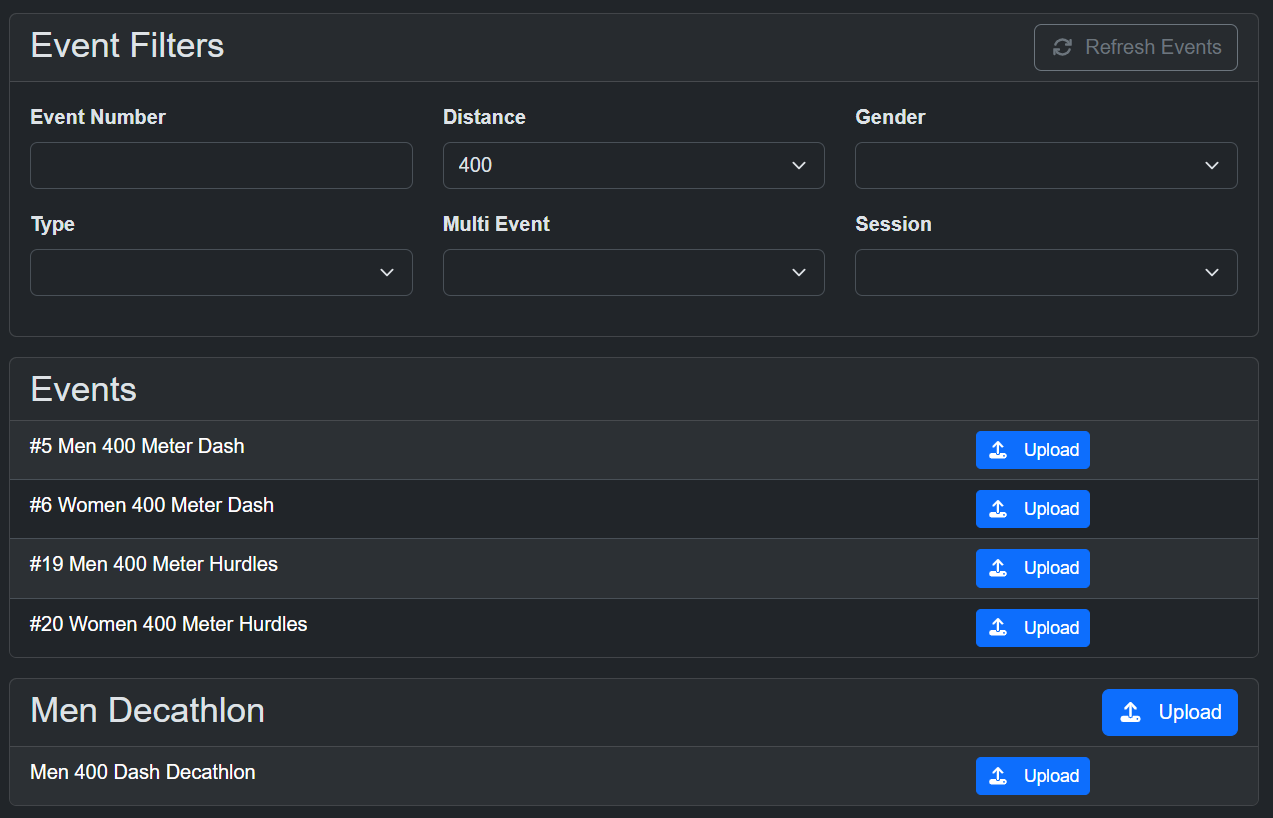
Task: Open the Session filter dropdown
Action: pos(1045,272)
